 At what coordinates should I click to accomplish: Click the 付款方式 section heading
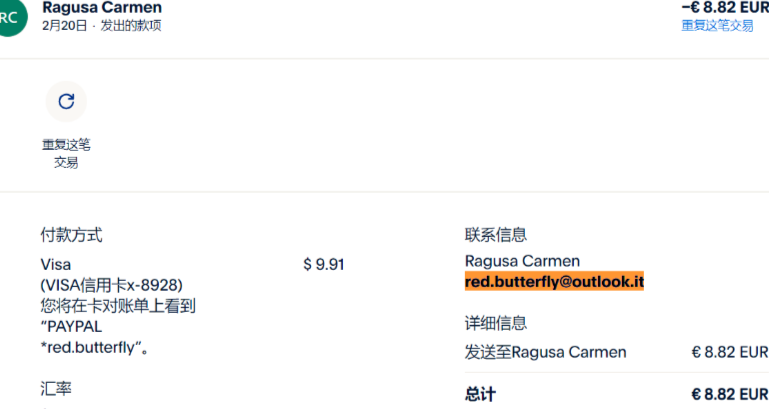(72, 235)
